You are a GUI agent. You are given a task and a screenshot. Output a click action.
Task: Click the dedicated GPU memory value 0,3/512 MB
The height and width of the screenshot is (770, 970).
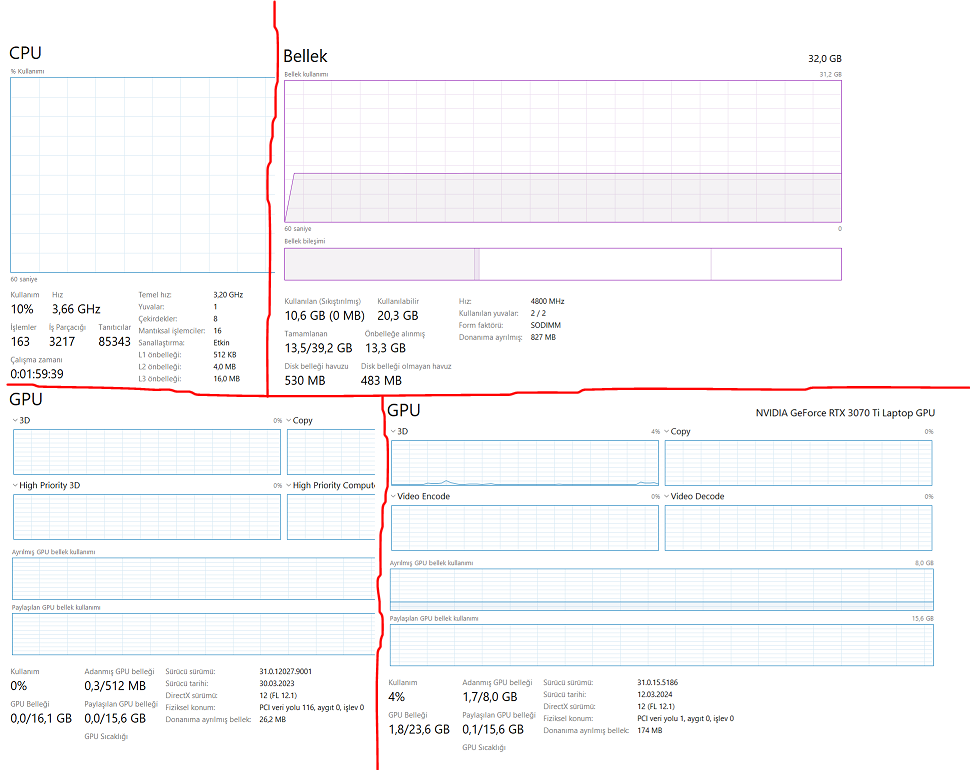point(115,686)
